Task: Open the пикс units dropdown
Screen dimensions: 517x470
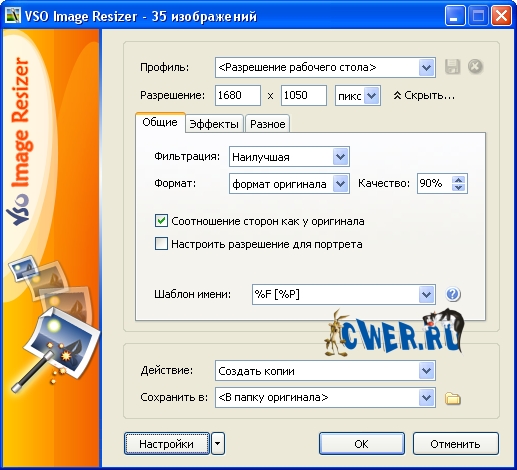Action: pyautogui.click(x=372, y=96)
